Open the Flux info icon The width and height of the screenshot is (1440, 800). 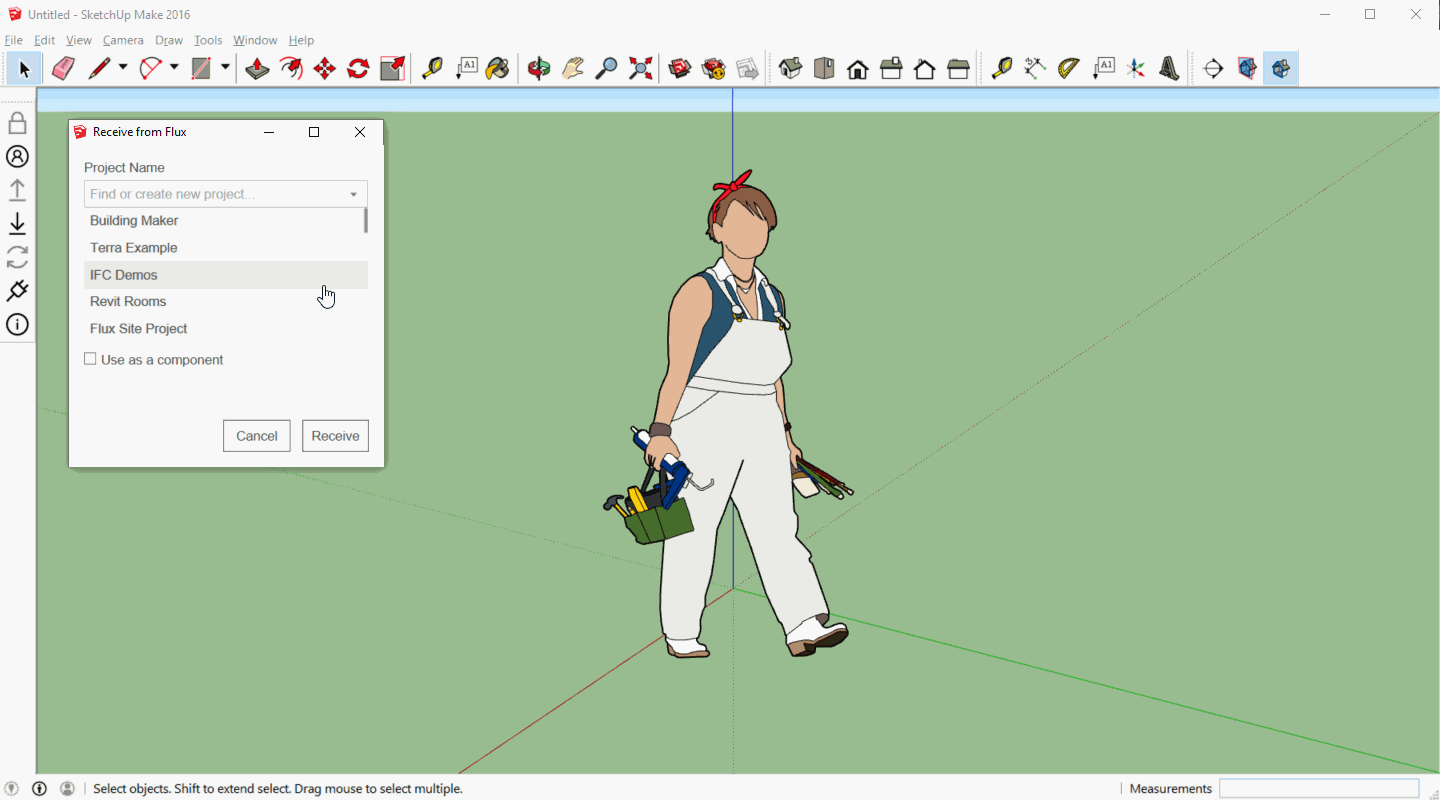click(17, 324)
